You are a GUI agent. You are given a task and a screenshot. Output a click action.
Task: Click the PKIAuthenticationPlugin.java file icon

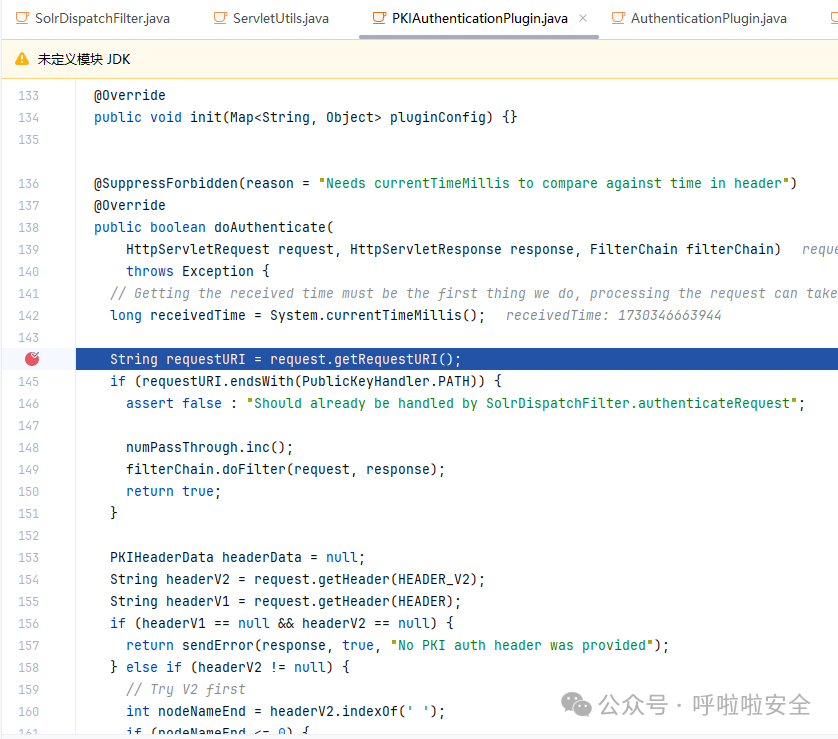coord(379,18)
